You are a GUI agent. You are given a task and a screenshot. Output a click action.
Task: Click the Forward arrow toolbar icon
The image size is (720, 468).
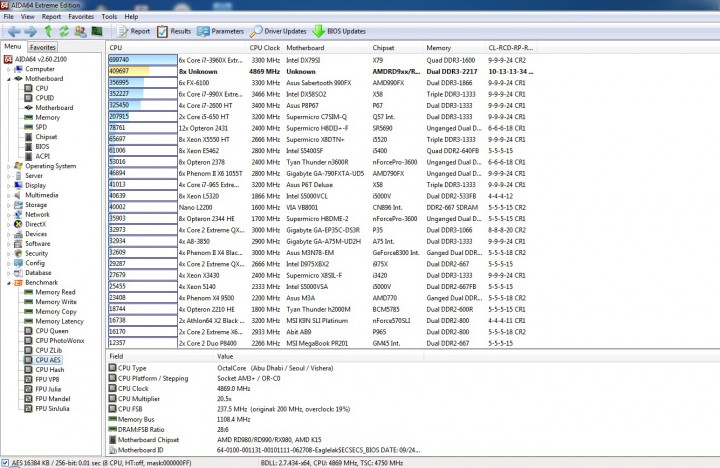[x=31, y=31]
